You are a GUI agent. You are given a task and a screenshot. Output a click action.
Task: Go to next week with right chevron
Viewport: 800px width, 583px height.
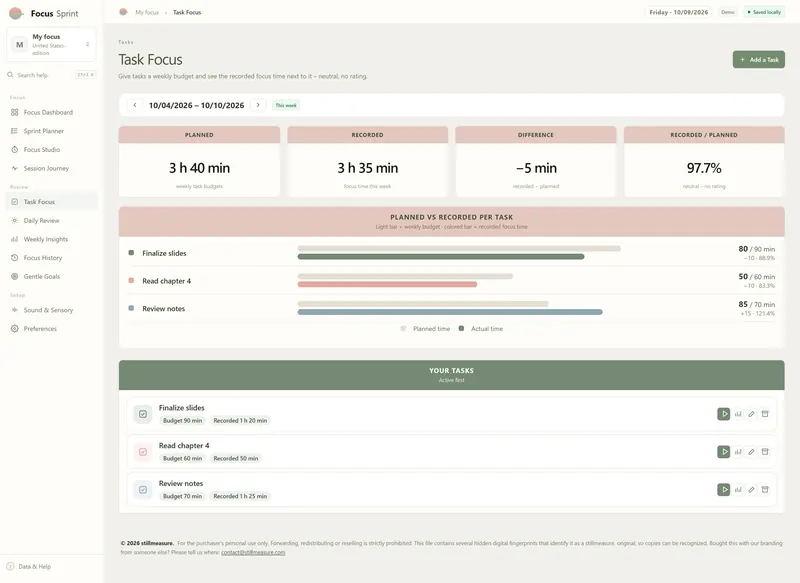pyautogui.click(x=258, y=105)
